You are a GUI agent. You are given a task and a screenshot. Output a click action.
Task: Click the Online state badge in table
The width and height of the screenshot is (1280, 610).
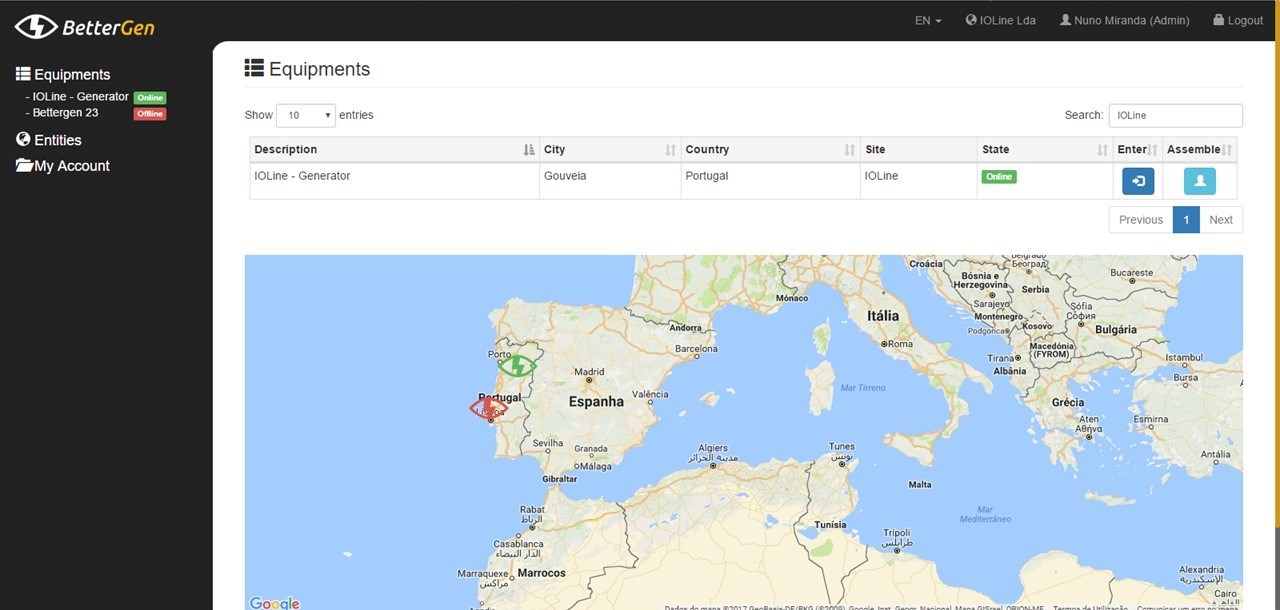999,177
